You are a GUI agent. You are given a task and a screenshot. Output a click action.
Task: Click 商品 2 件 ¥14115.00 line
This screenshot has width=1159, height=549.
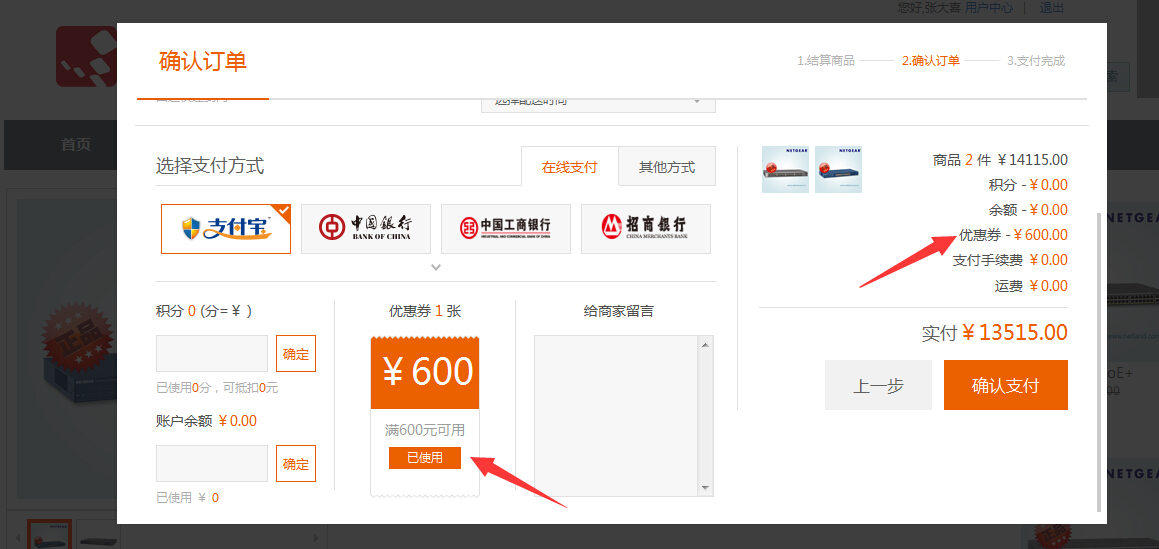1000,160
